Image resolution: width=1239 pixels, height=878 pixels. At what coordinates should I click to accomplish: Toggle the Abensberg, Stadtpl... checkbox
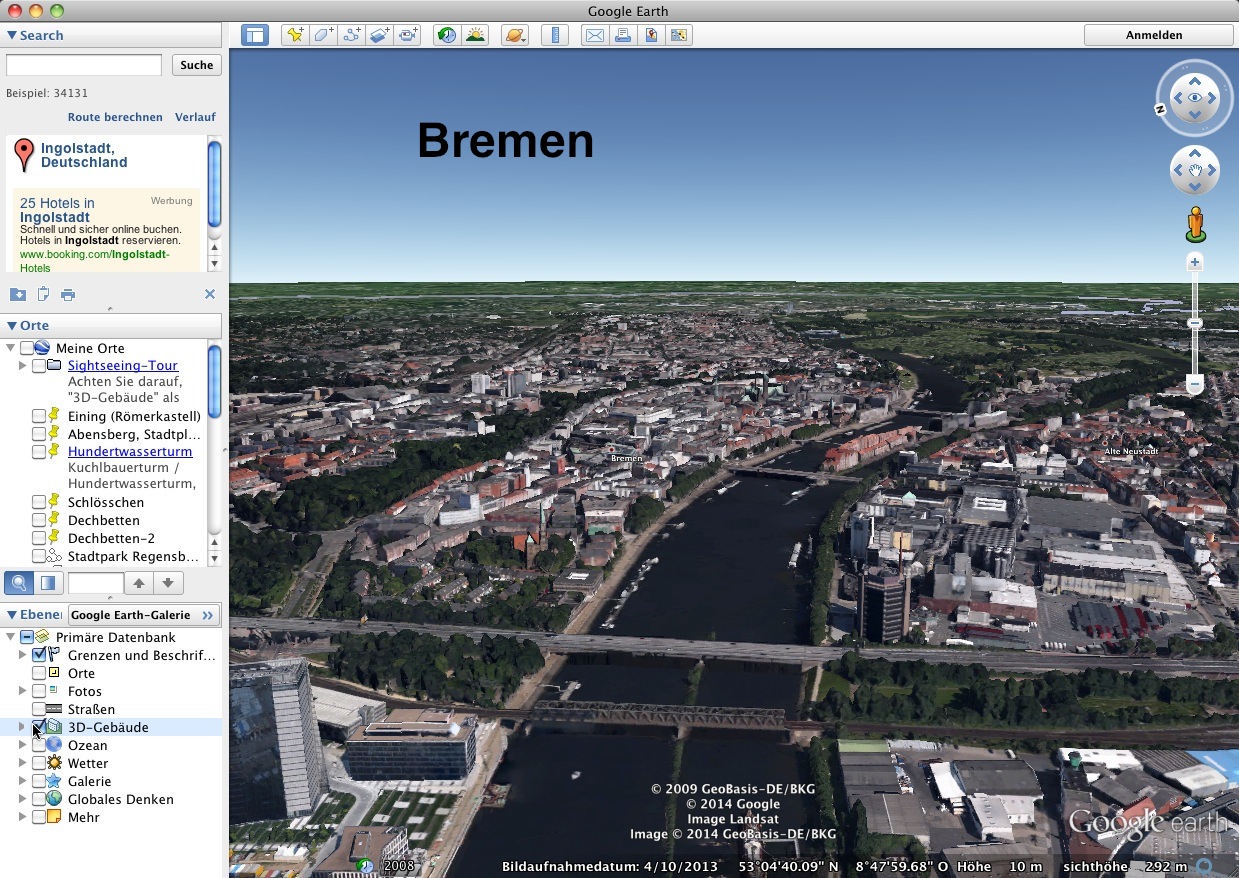[38, 434]
